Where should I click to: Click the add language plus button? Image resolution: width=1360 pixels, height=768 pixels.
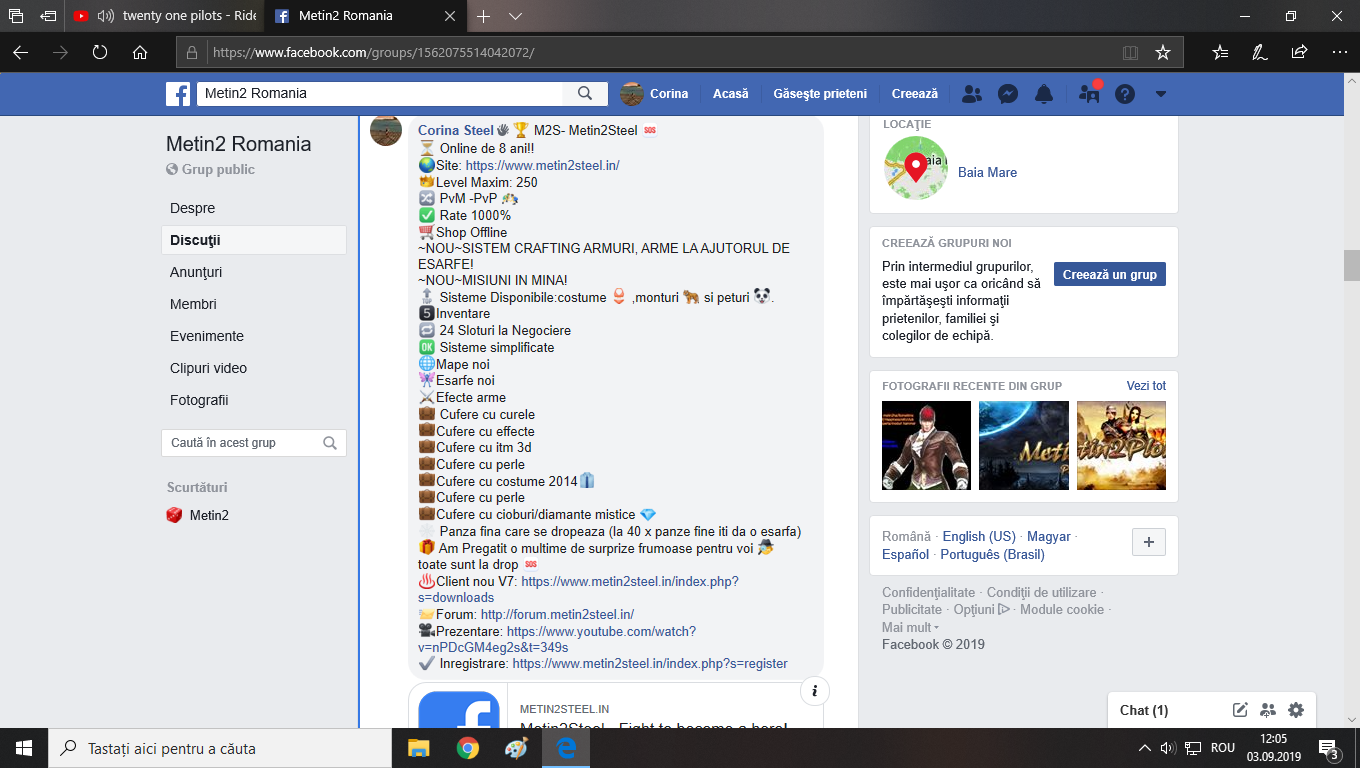1148,542
